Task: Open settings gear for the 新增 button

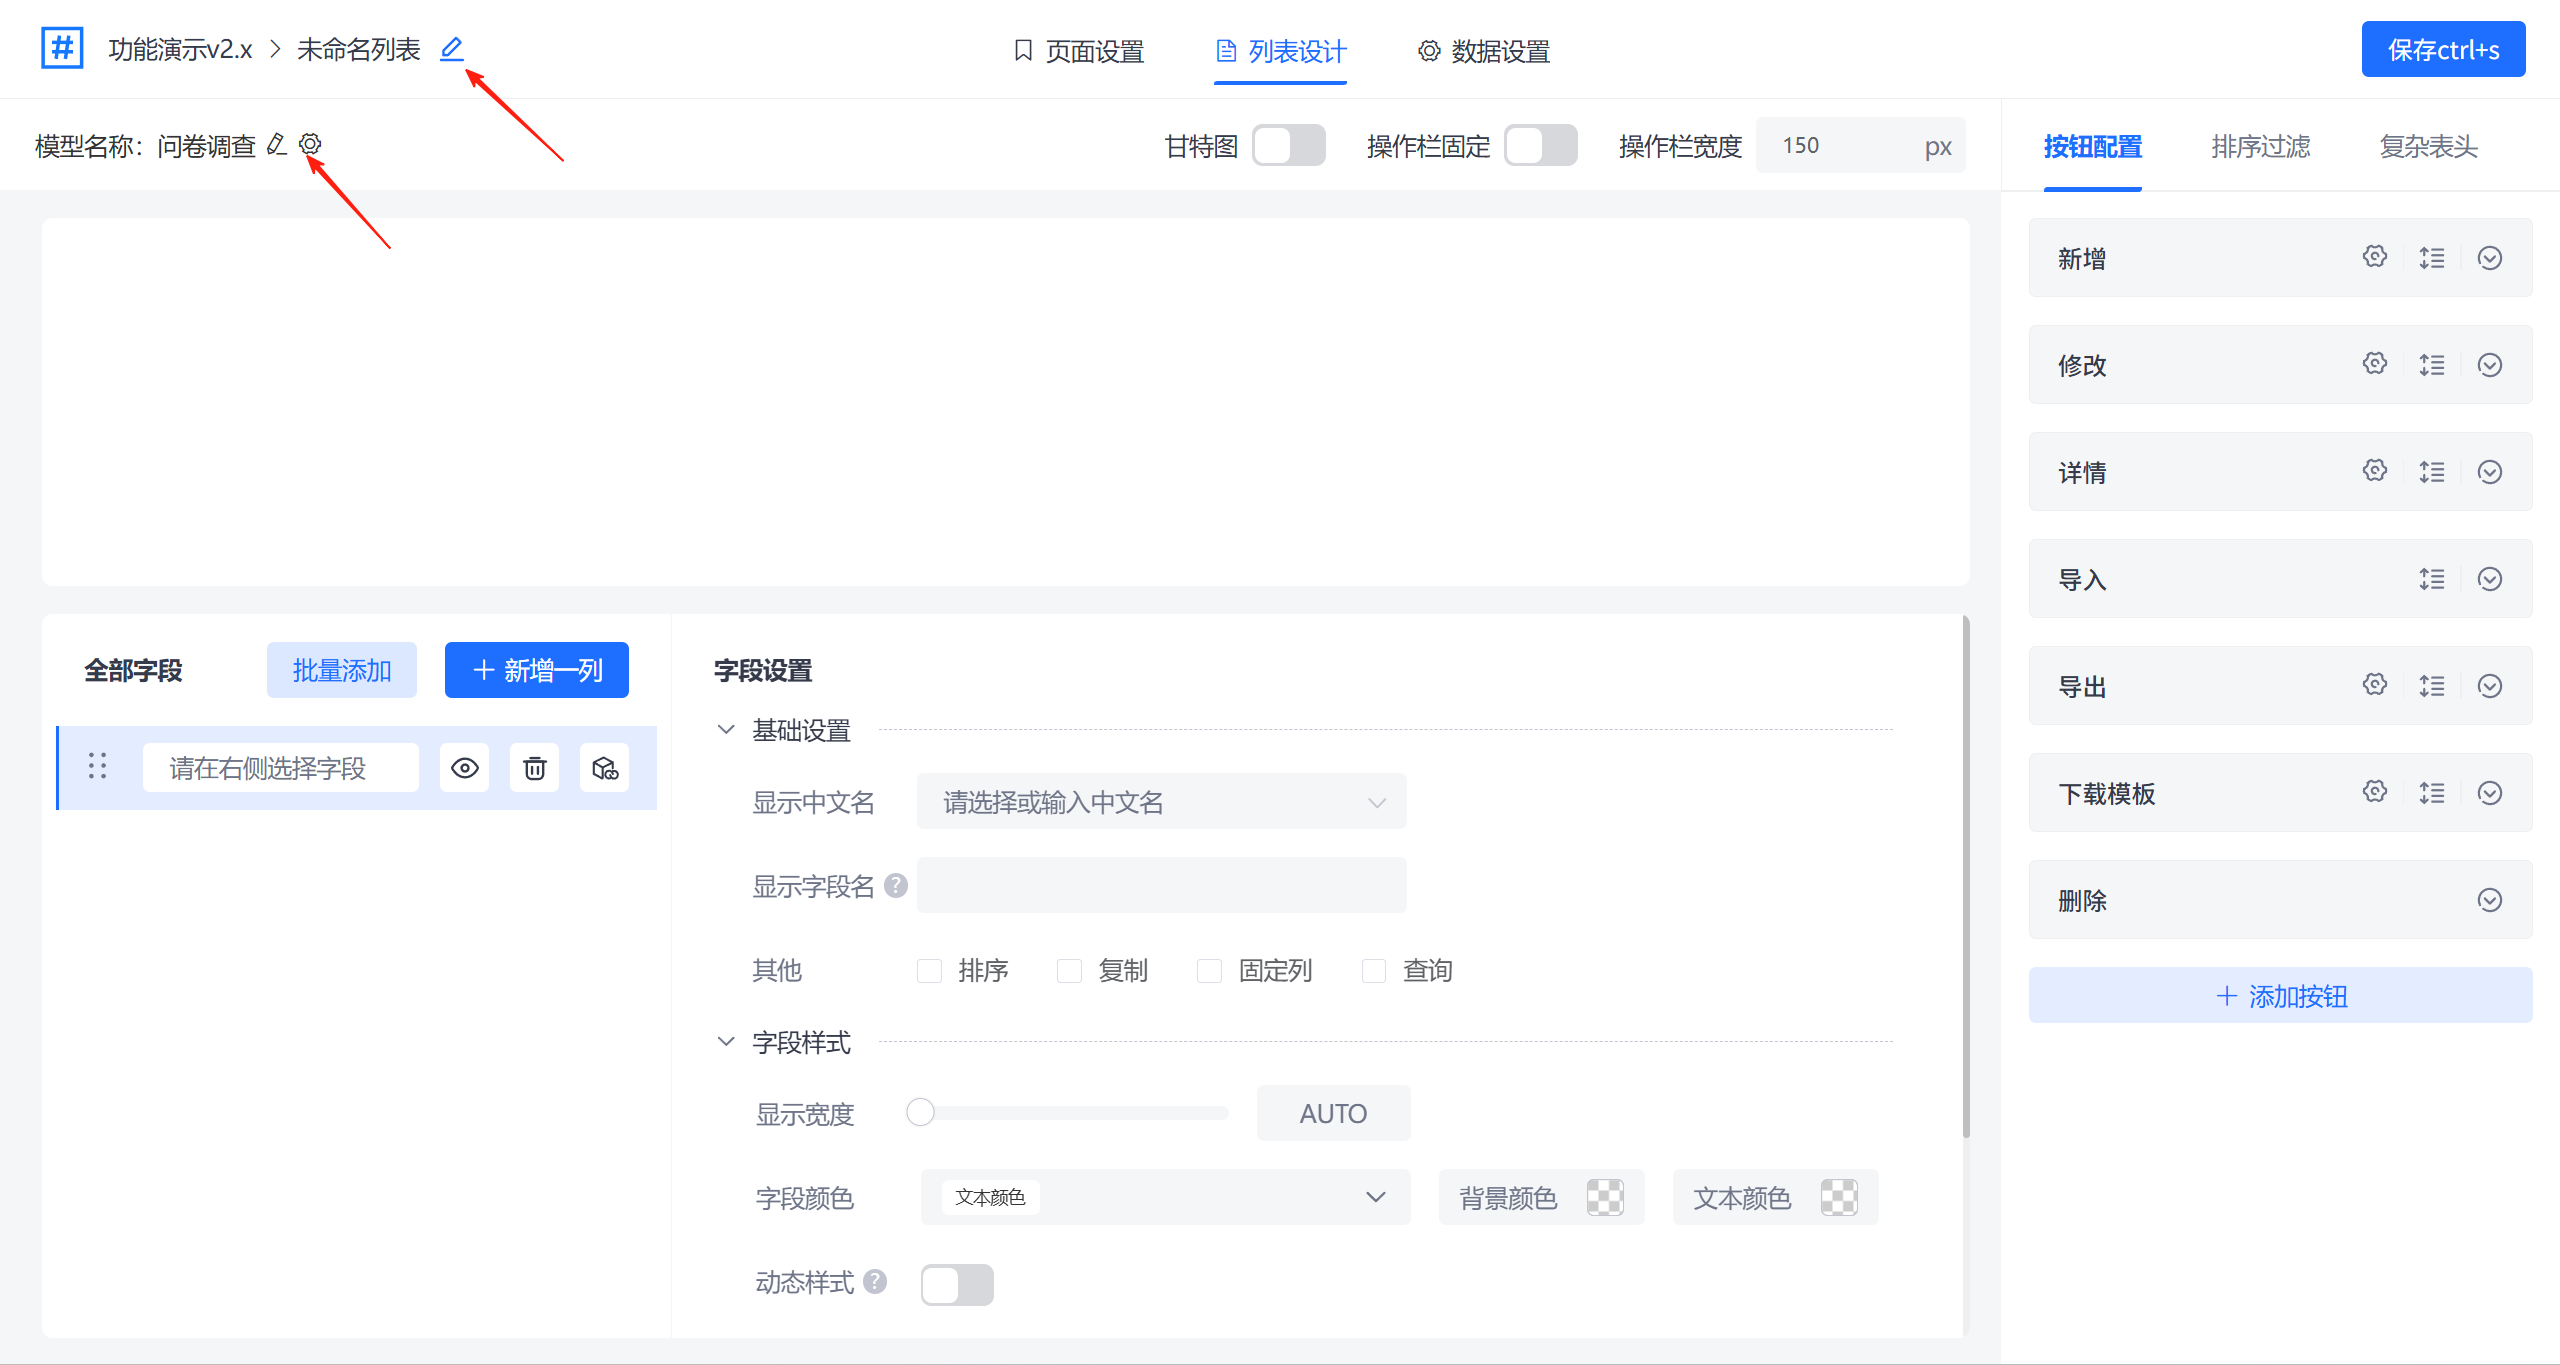Action: click(x=2375, y=257)
